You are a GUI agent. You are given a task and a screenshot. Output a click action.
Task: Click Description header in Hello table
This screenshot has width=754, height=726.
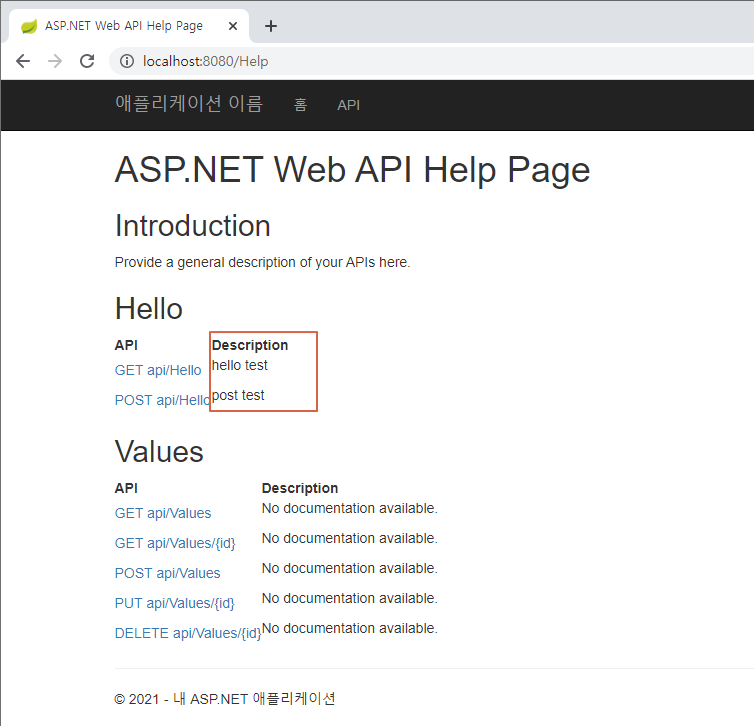pyautogui.click(x=250, y=345)
